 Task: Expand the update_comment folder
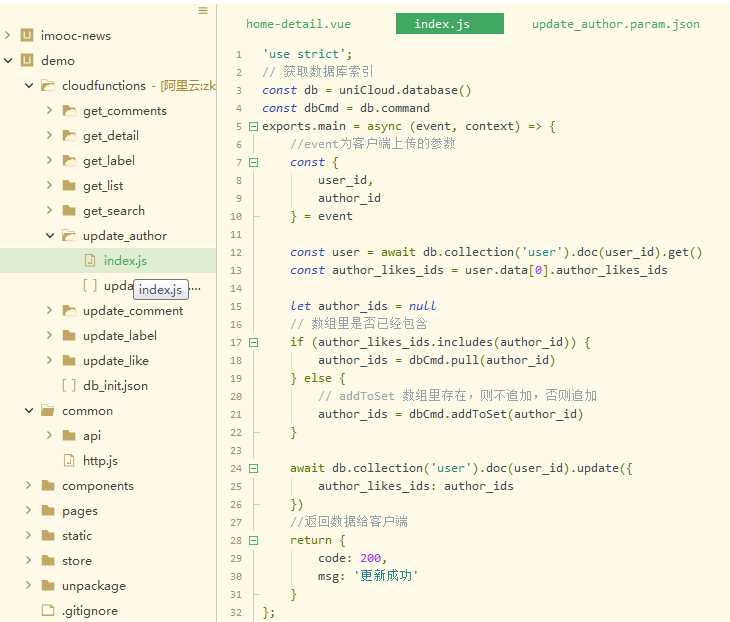[49, 310]
